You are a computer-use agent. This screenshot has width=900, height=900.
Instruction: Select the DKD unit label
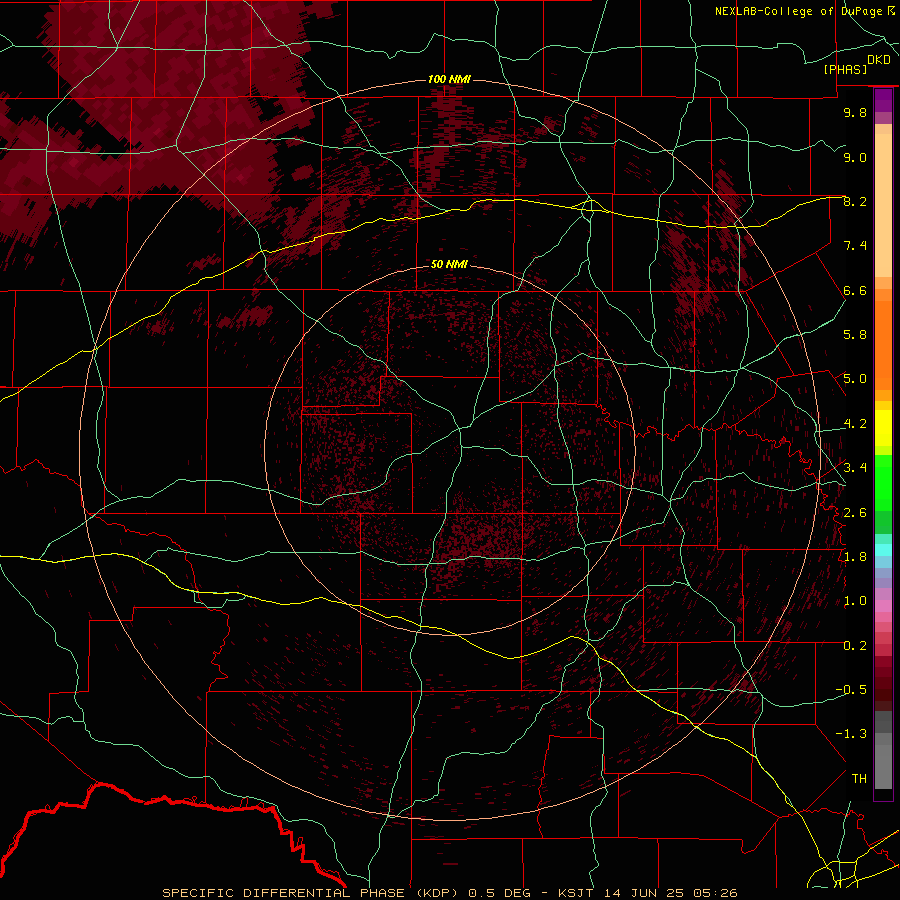[879, 59]
